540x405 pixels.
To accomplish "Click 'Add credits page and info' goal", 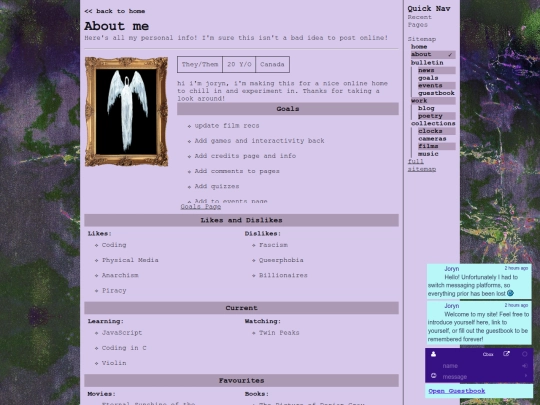I will [245, 156].
